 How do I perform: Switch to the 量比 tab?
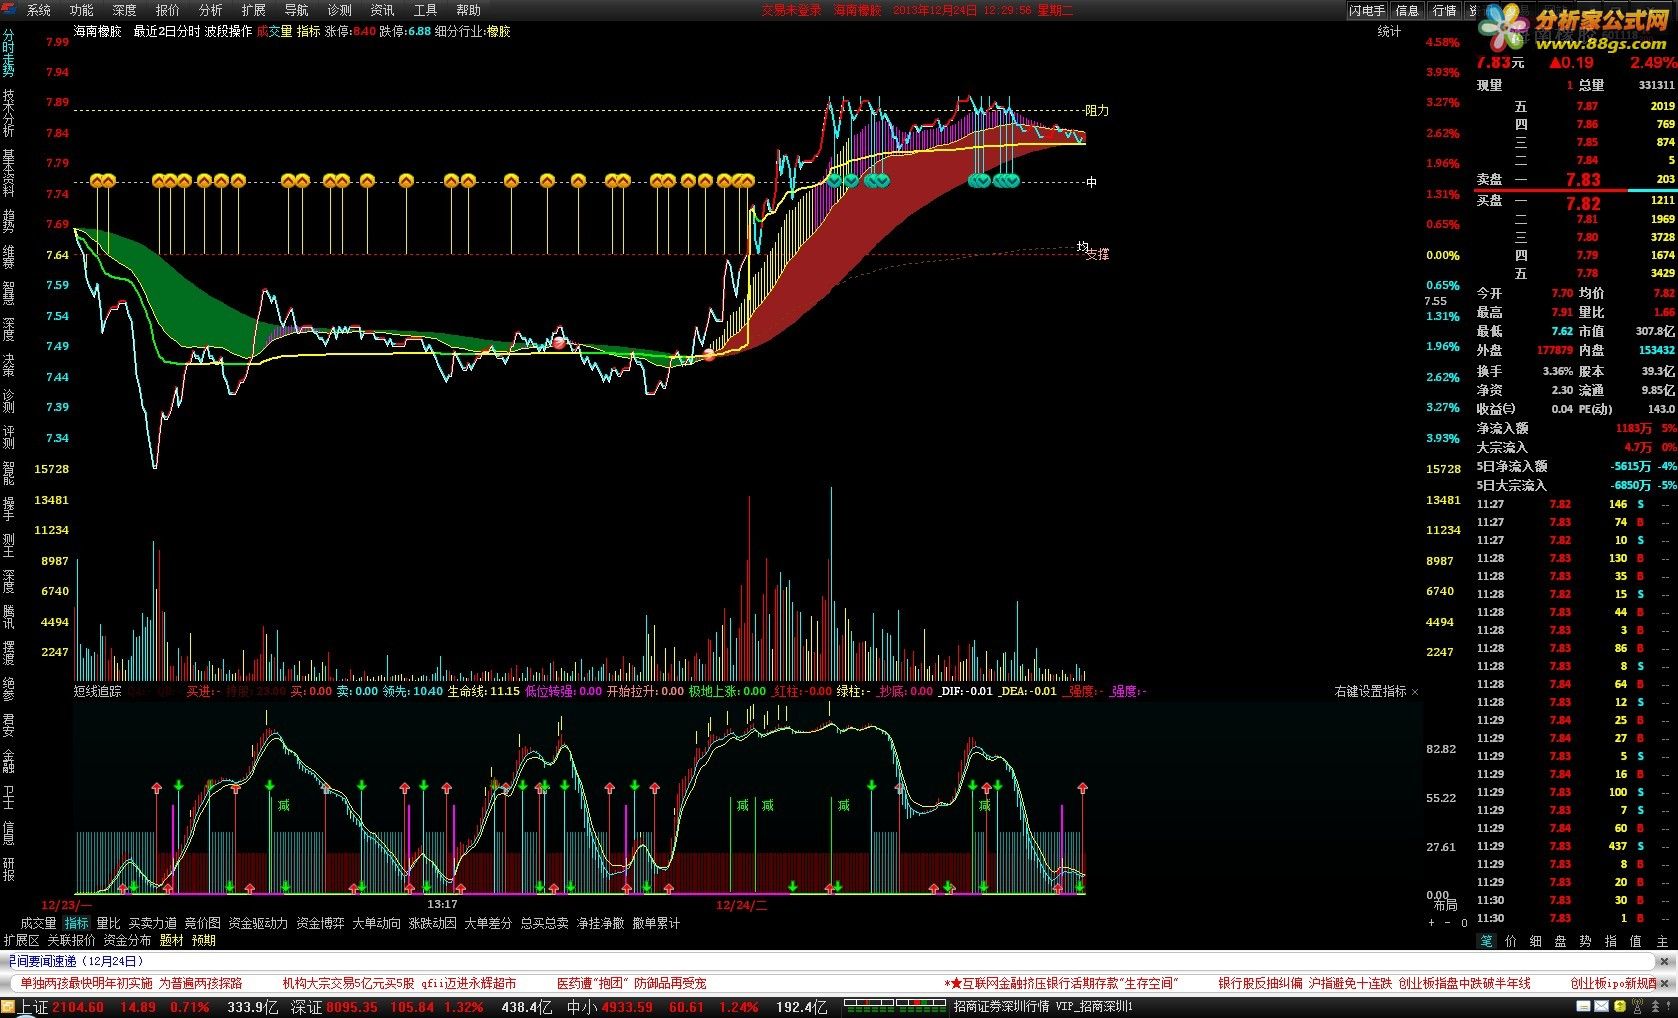click(108, 923)
